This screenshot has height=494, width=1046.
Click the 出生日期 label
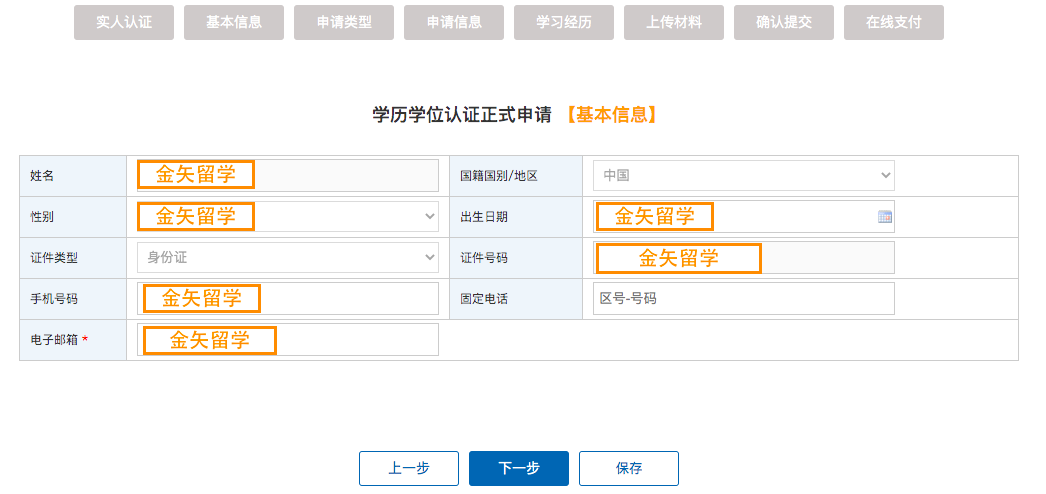tap(484, 217)
